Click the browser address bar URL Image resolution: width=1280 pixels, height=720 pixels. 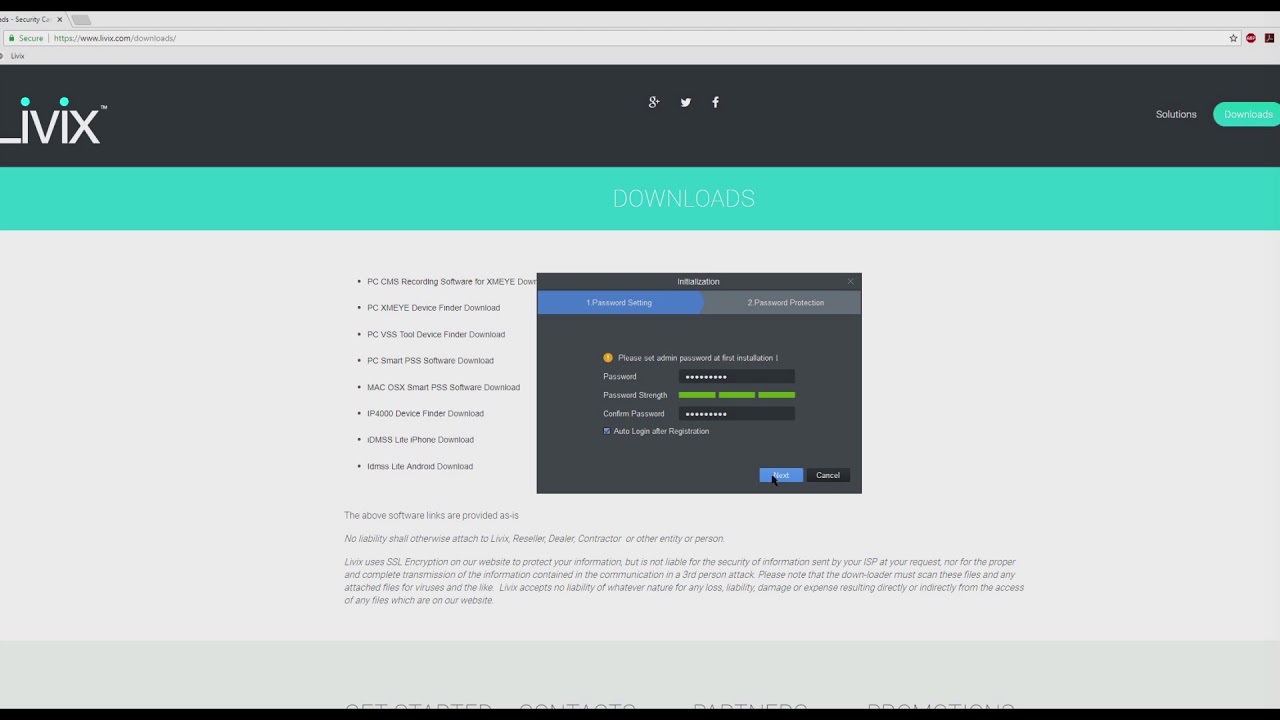(x=115, y=38)
